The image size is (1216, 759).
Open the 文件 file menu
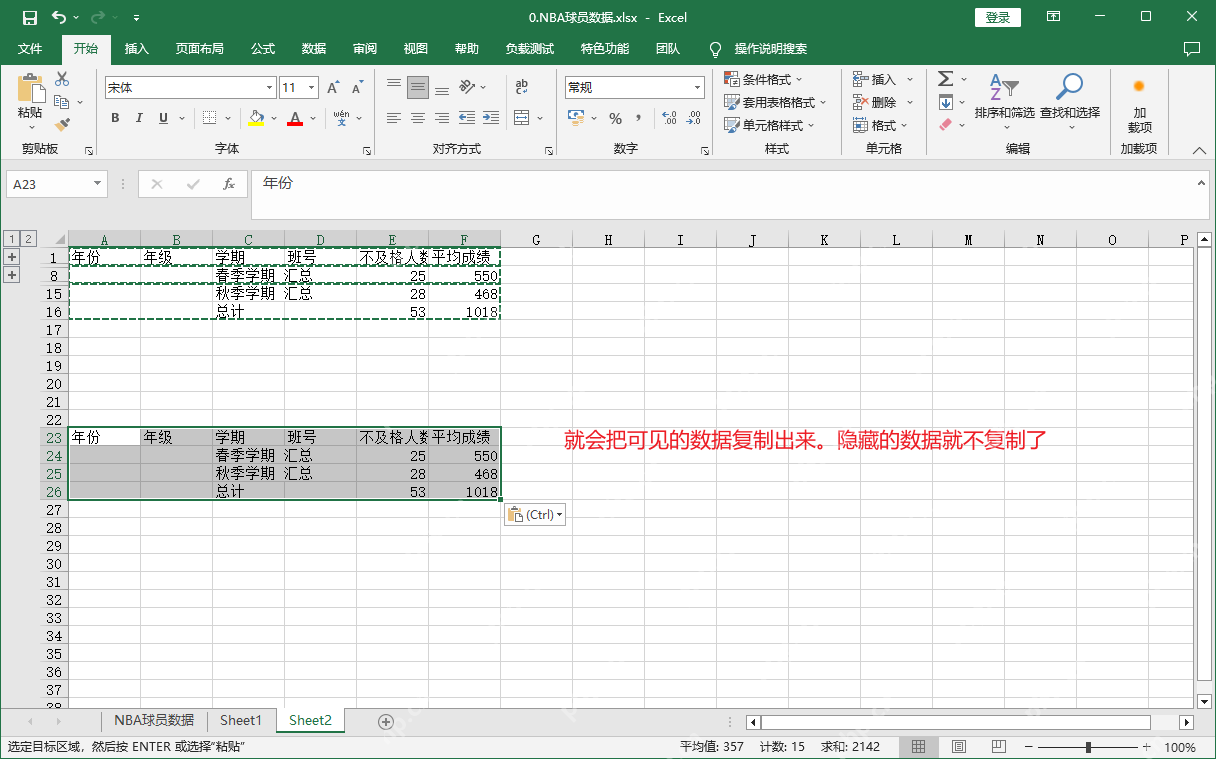click(x=30, y=49)
